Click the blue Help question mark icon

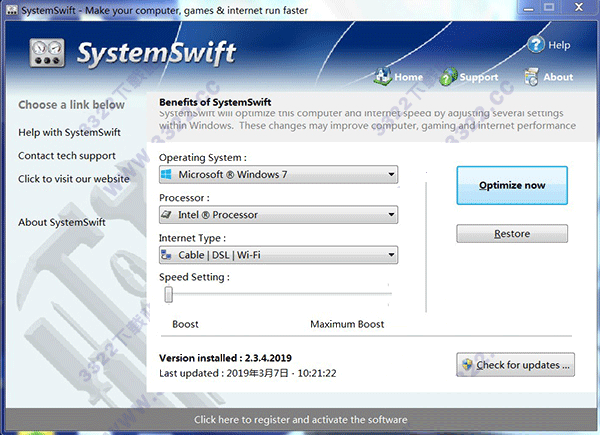pos(535,45)
